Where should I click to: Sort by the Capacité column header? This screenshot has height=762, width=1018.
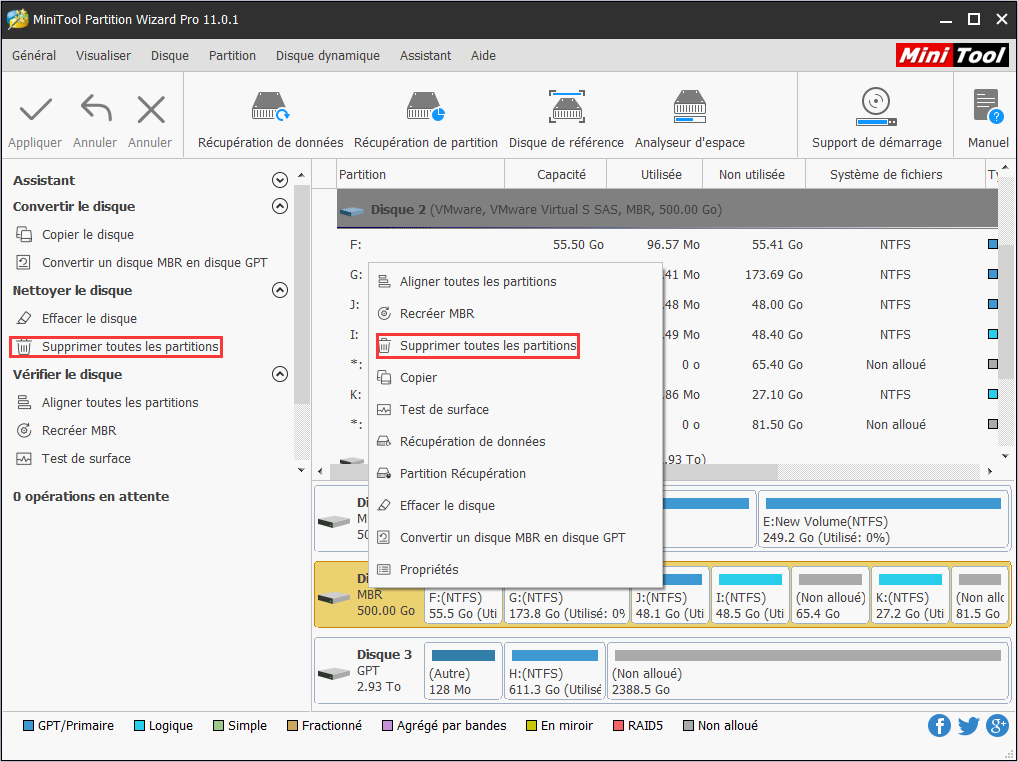point(556,175)
